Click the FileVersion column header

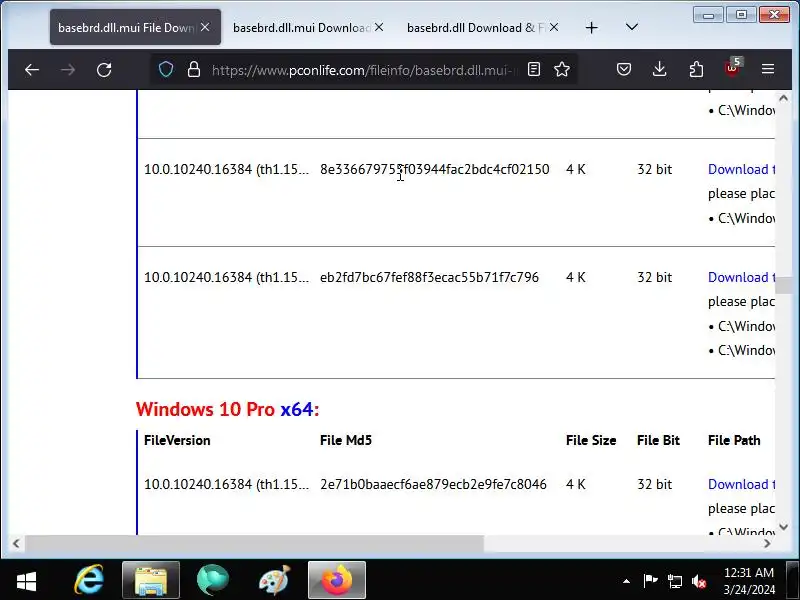click(177, 440)
